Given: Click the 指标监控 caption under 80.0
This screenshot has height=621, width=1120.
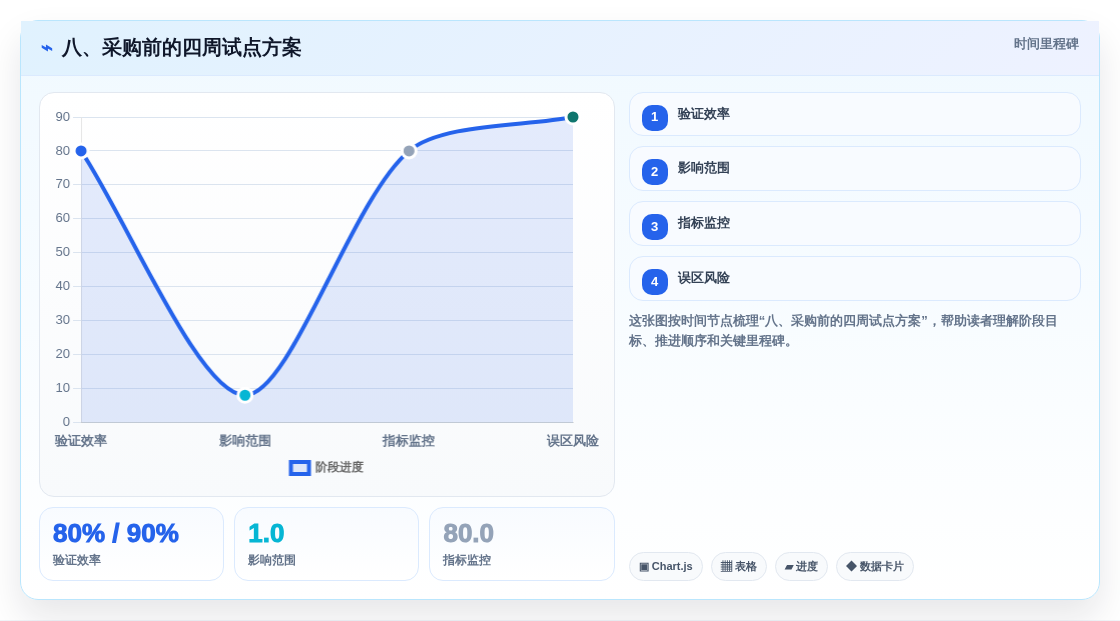Looking at the screenshot, I should (466, 560).
